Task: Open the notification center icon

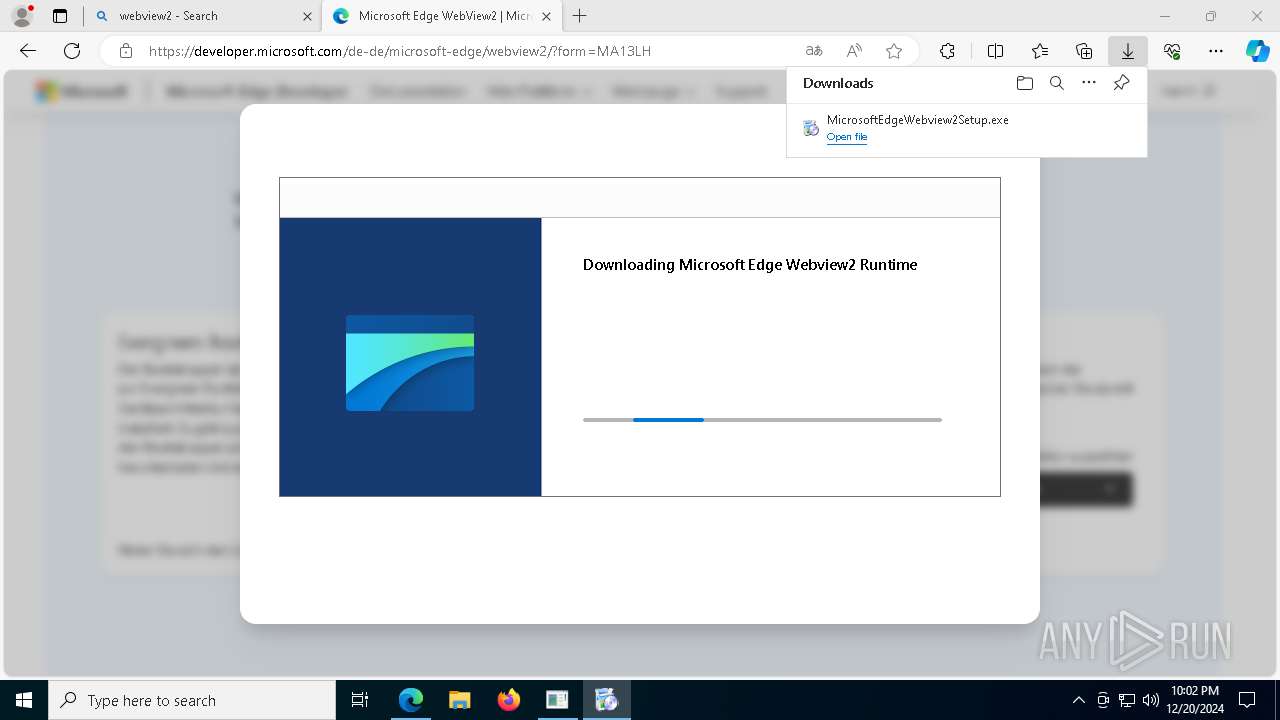Action: point(1247,700)
